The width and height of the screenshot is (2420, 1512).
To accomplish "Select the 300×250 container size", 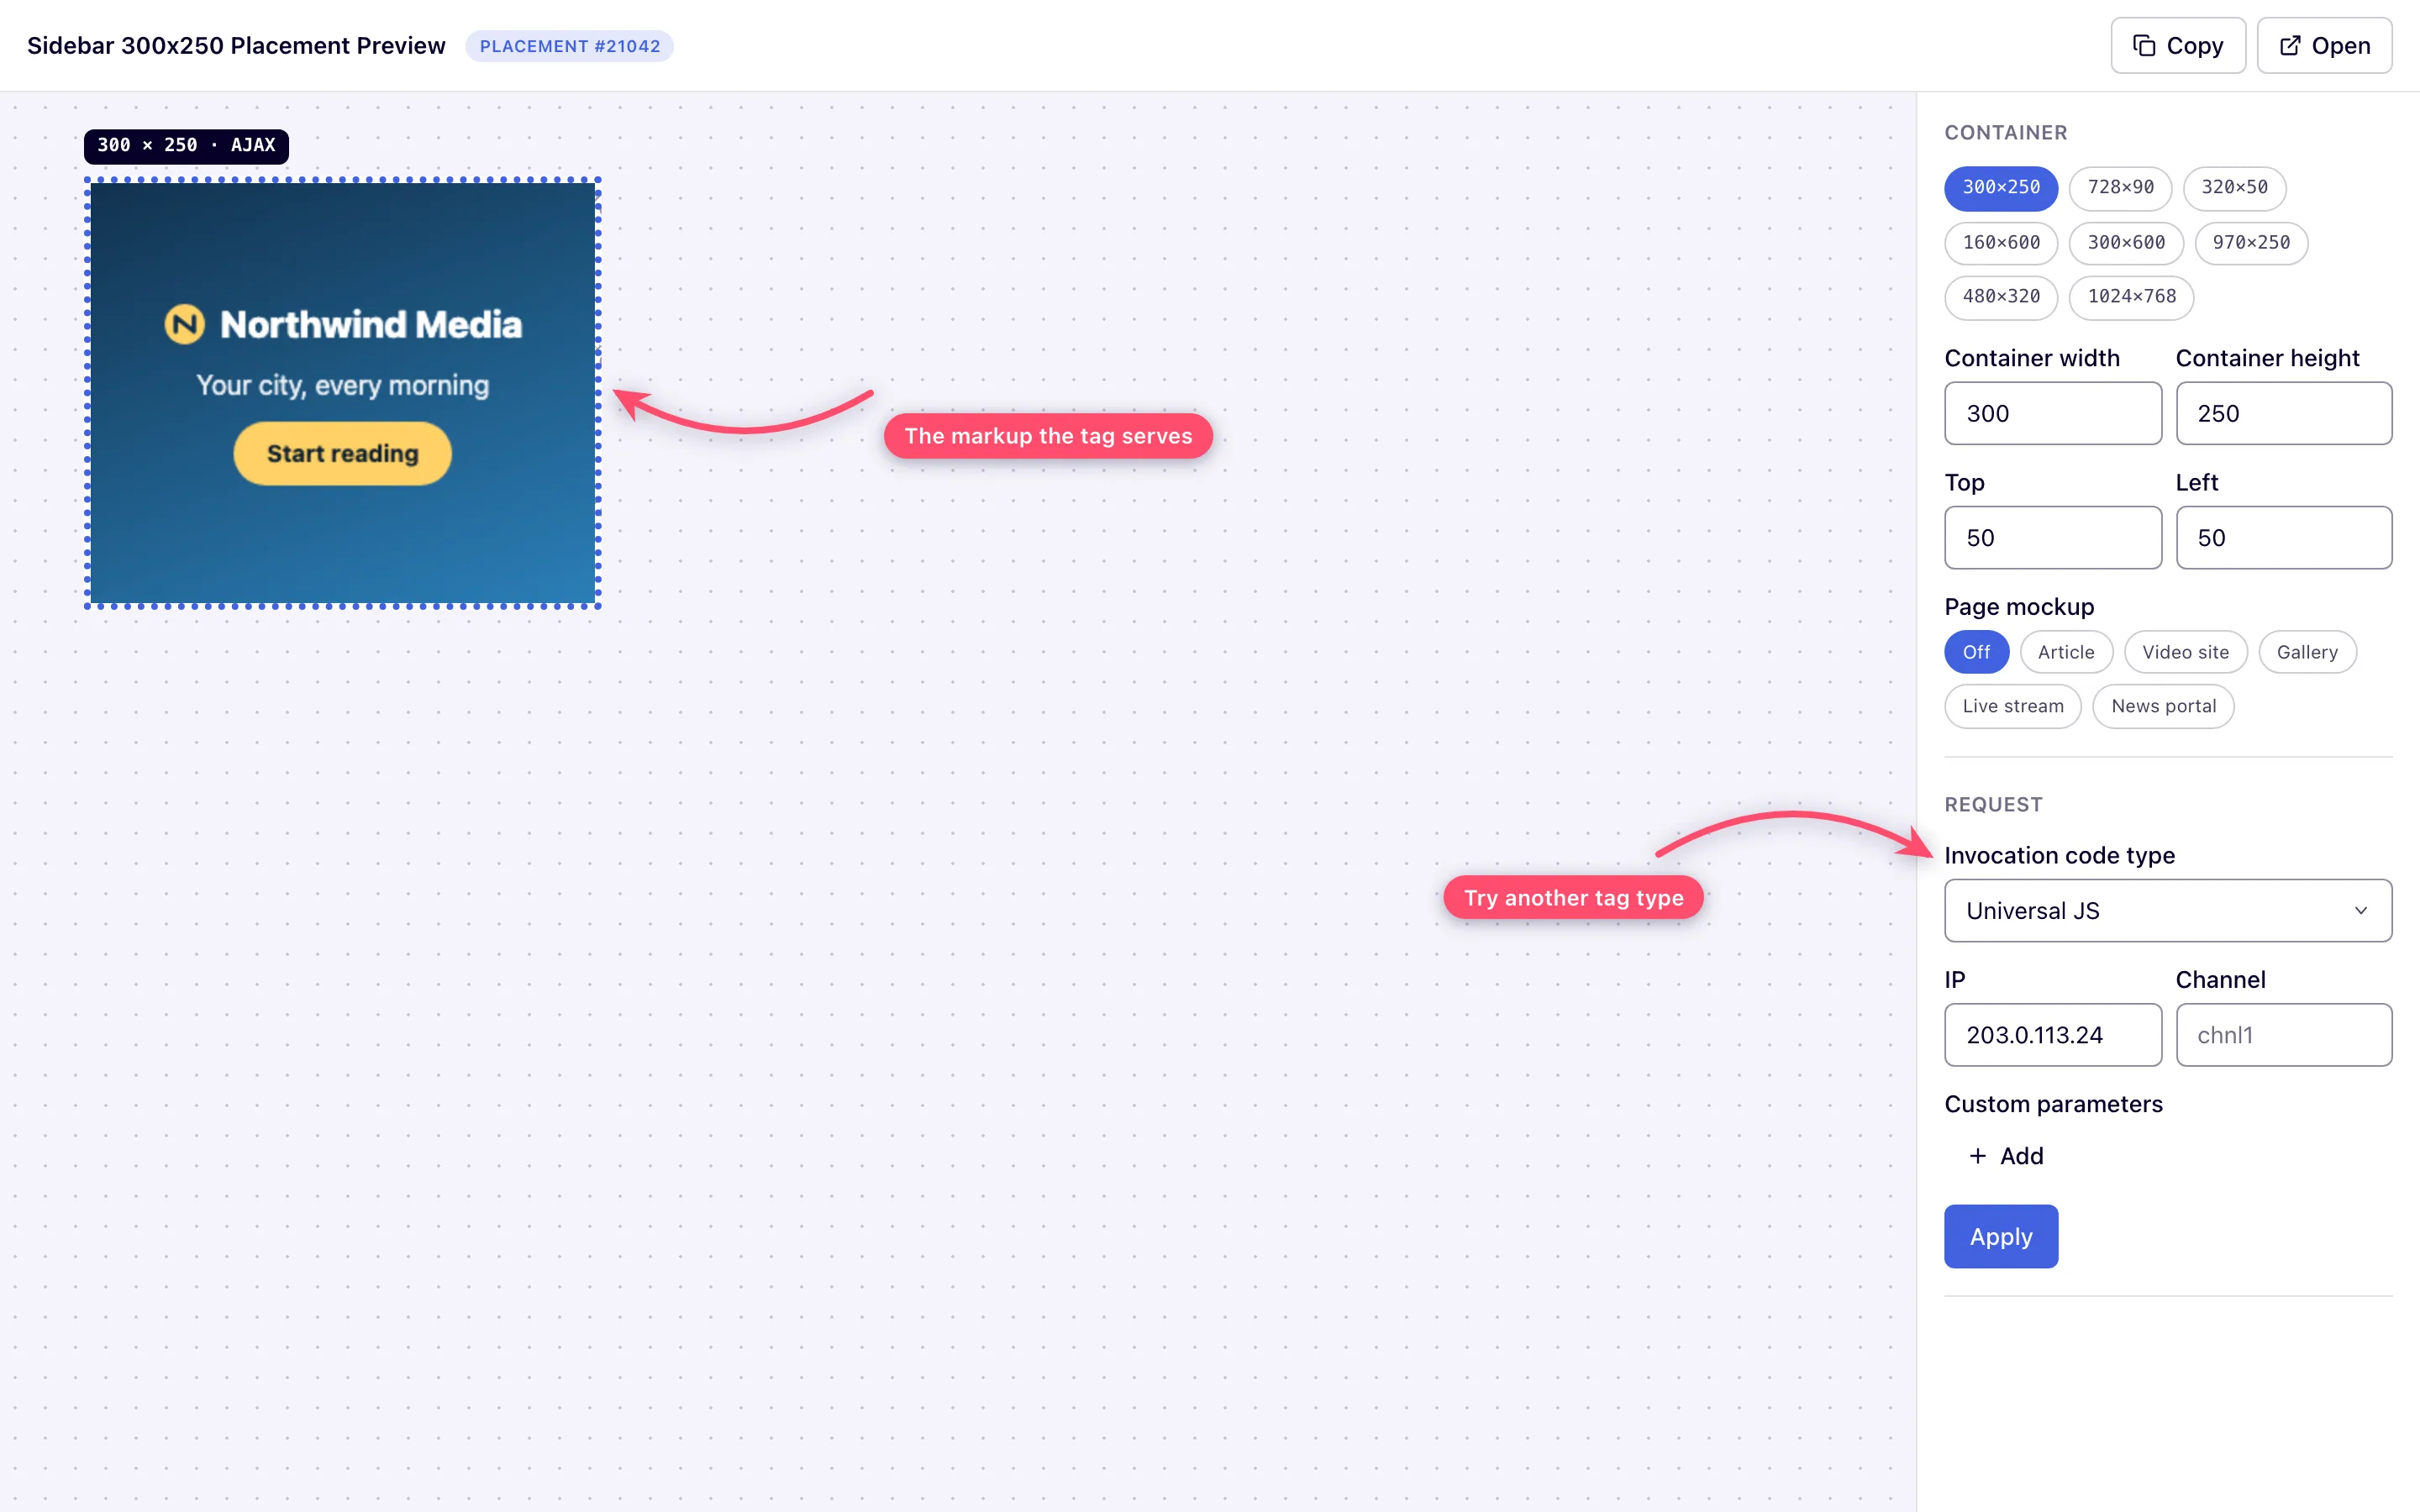I will (2001, 188).
